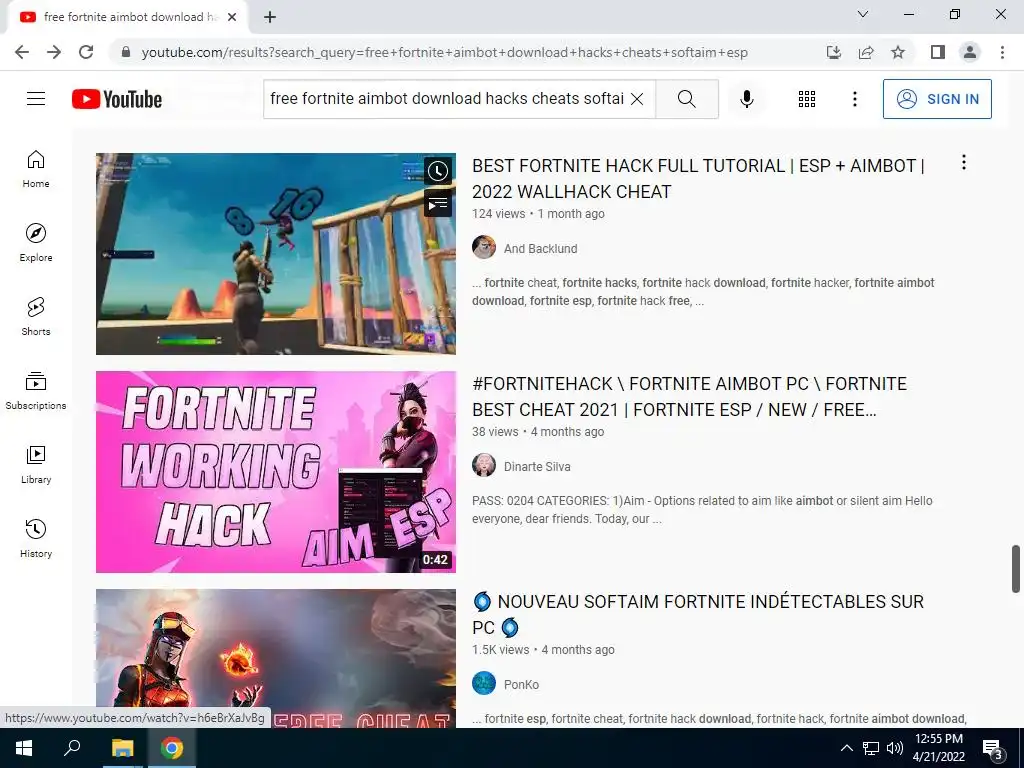
Task: Open a new Chrome tab
Action: [x=270, y=18]
